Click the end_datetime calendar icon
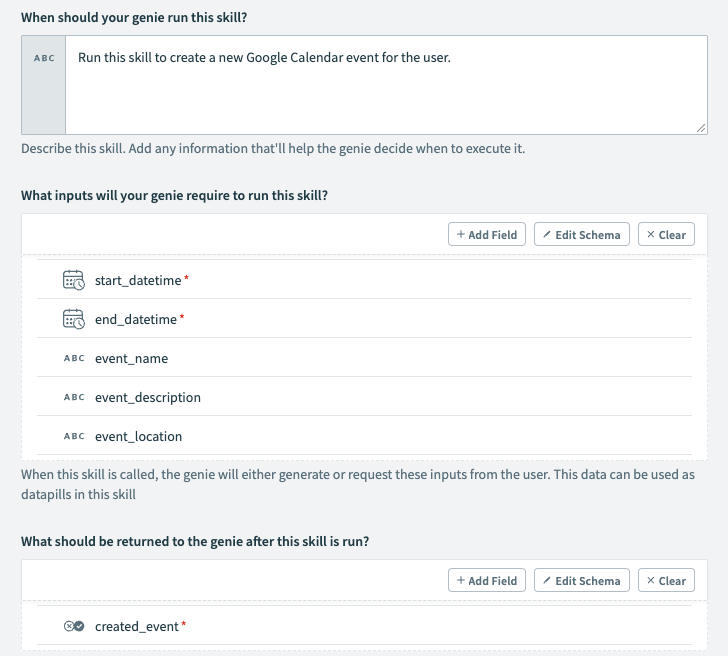This screenshot has width=728, height=656. [74, 319]
